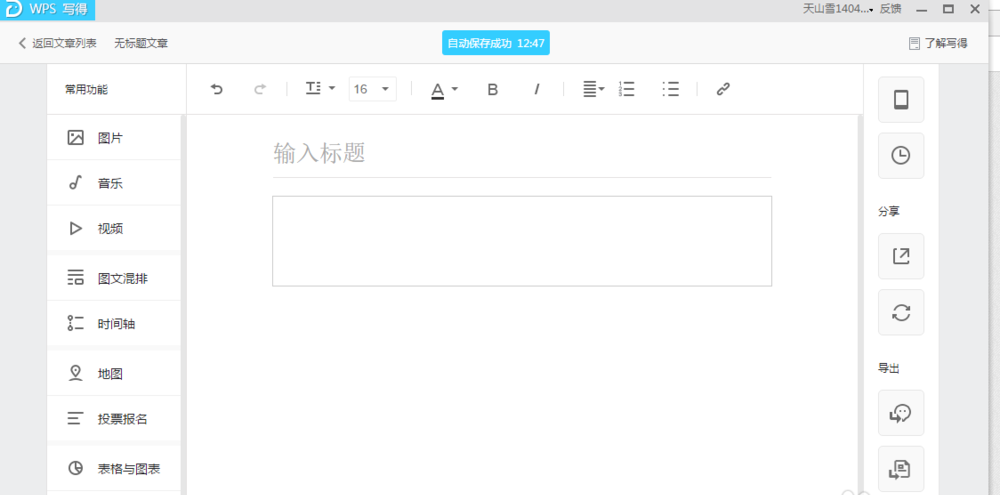
Task: Go back via 返回文章列表
Action: (58, 43)
